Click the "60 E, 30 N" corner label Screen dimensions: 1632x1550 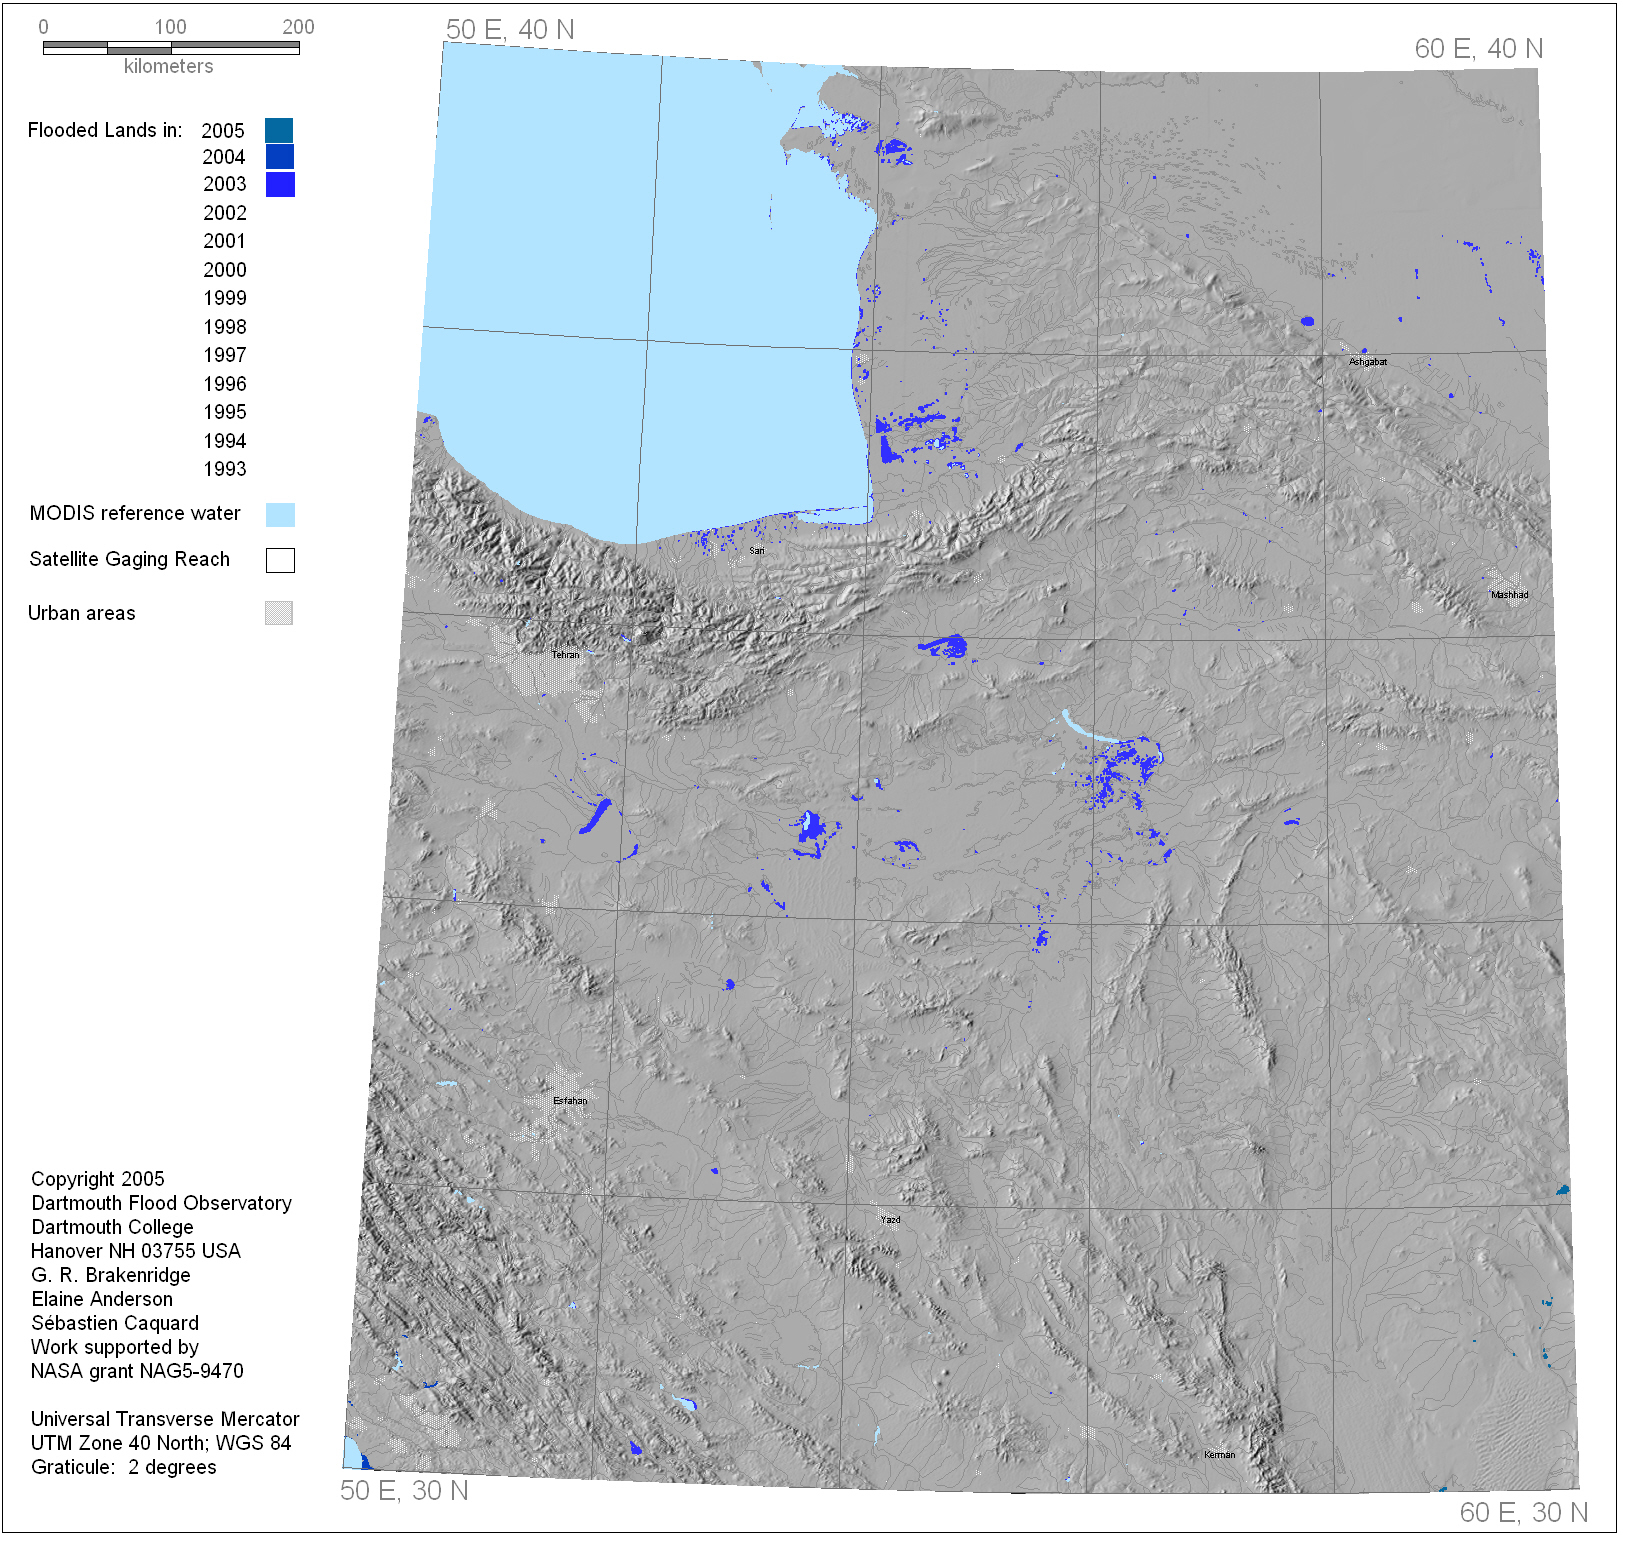coord(1523,1512)
